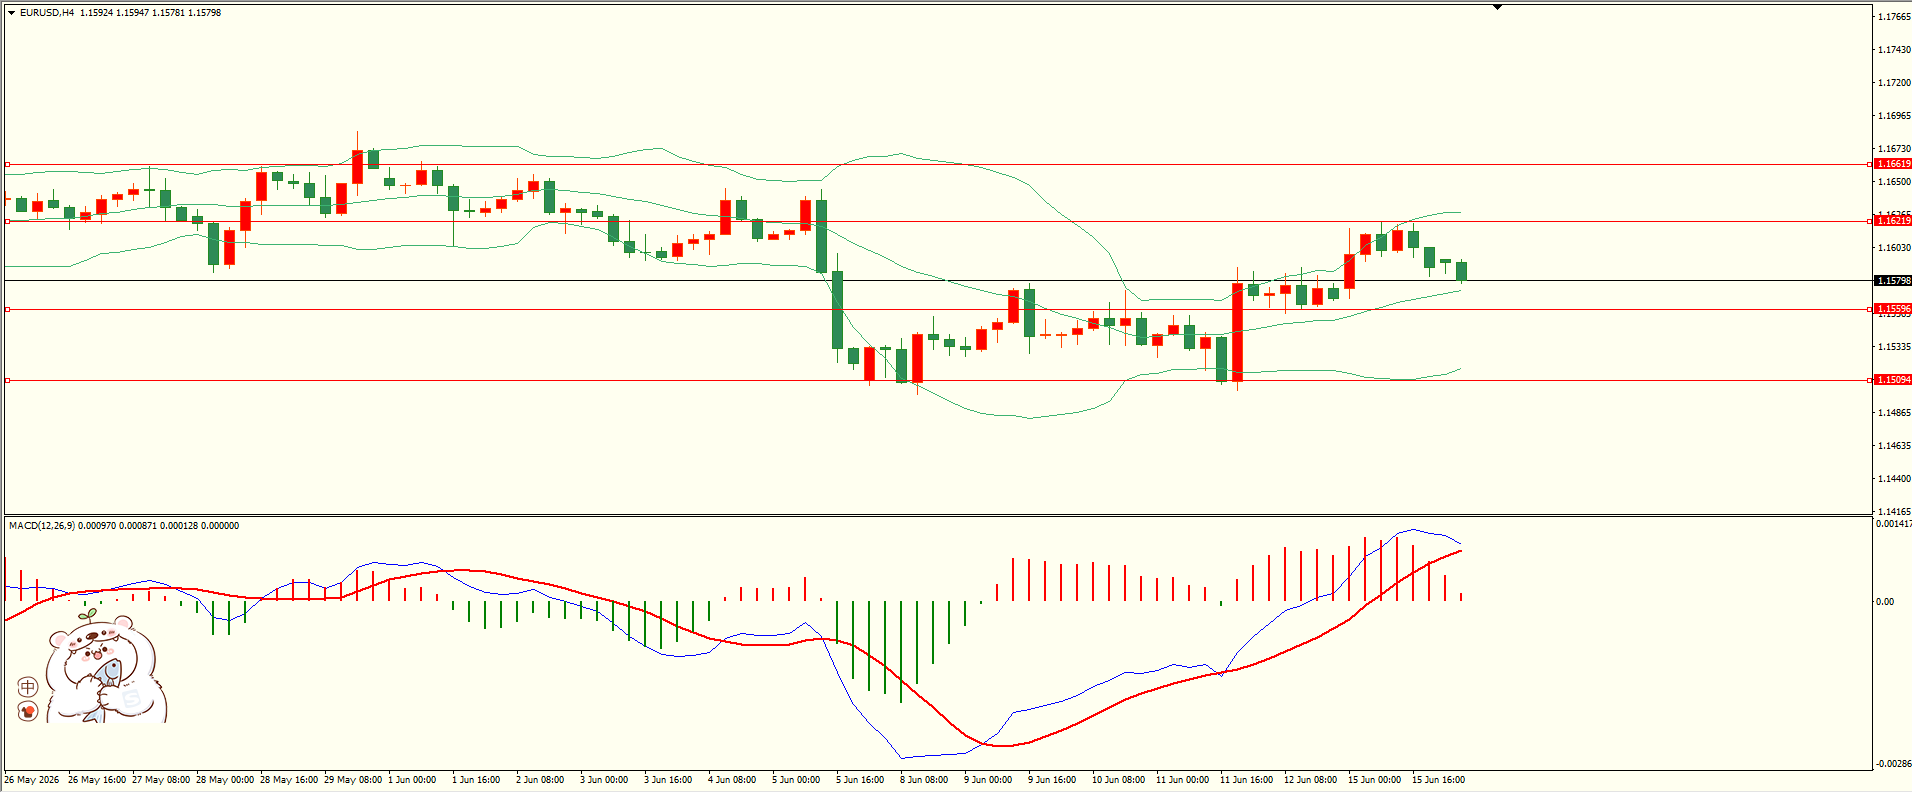Select the 1.15596 line's right square handle
This screenshot has width=1912, height=793.
point(1870,310)
